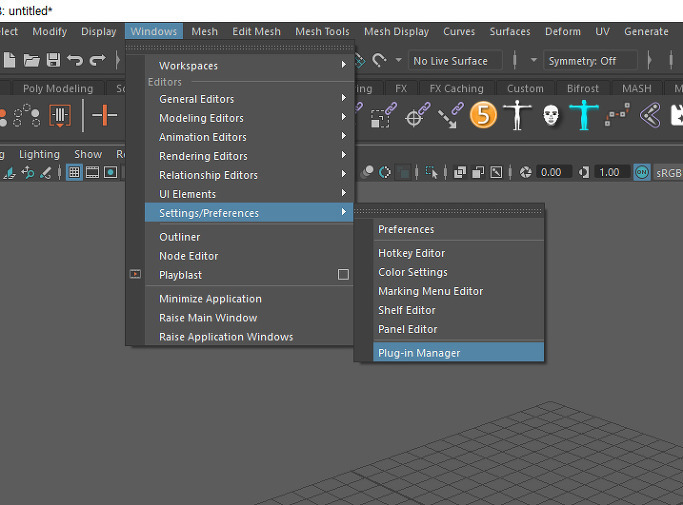The image size is (683, 505).
Task: Open Playblast options box
Action: [x=343, y=275]
